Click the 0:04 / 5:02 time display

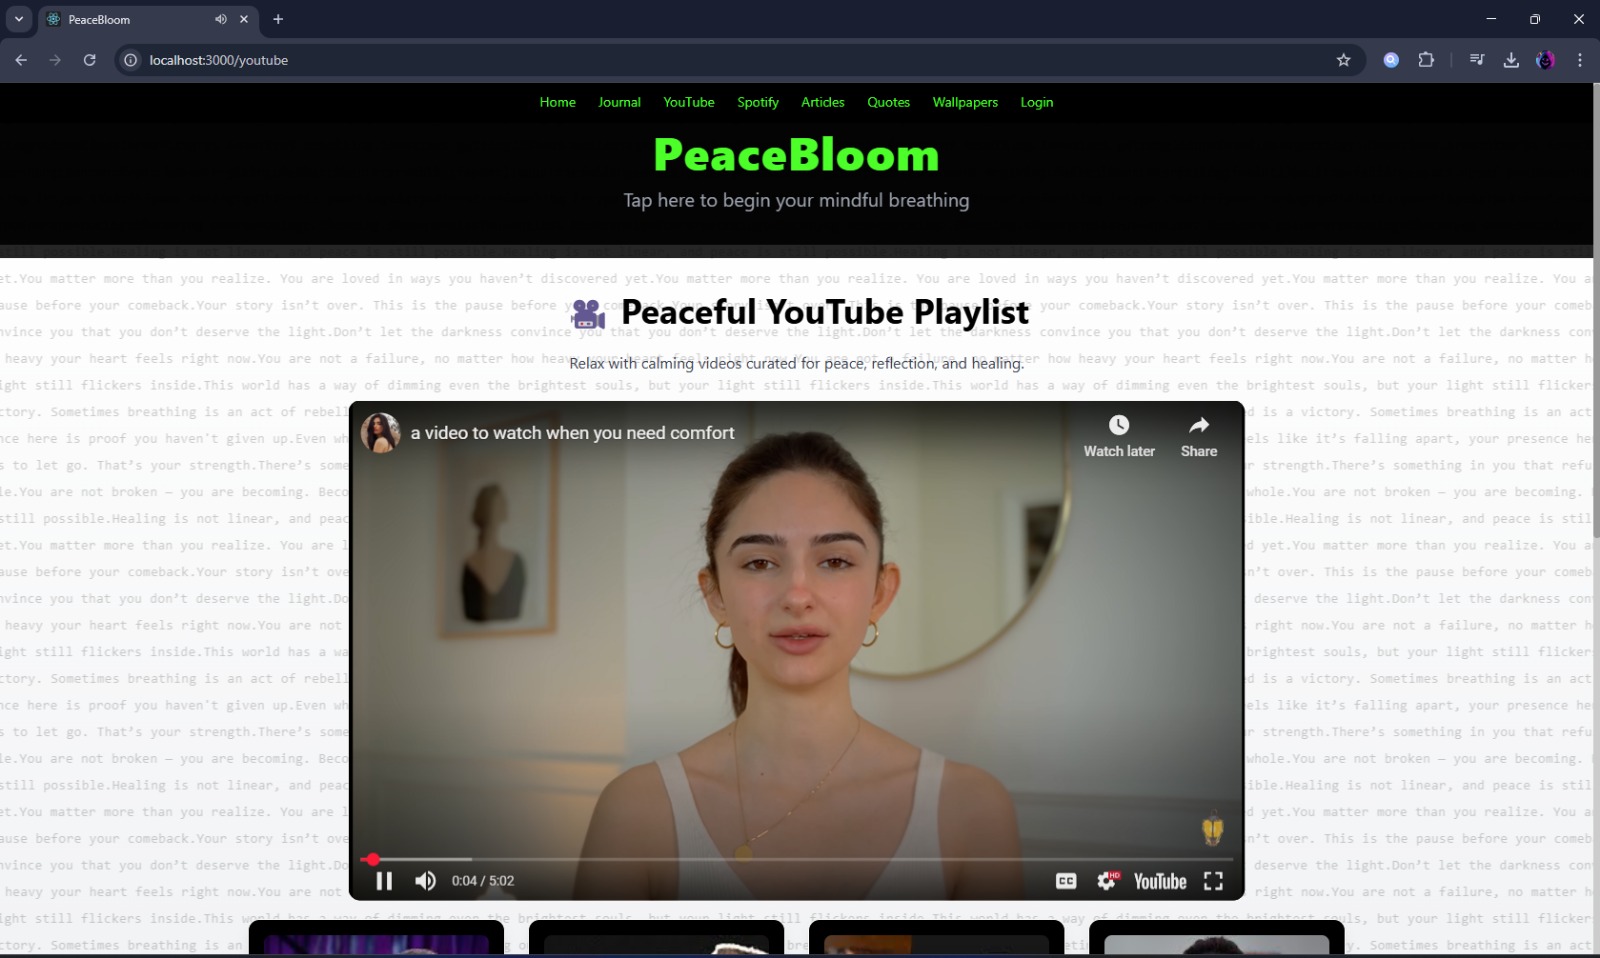(x=483, y=881)
